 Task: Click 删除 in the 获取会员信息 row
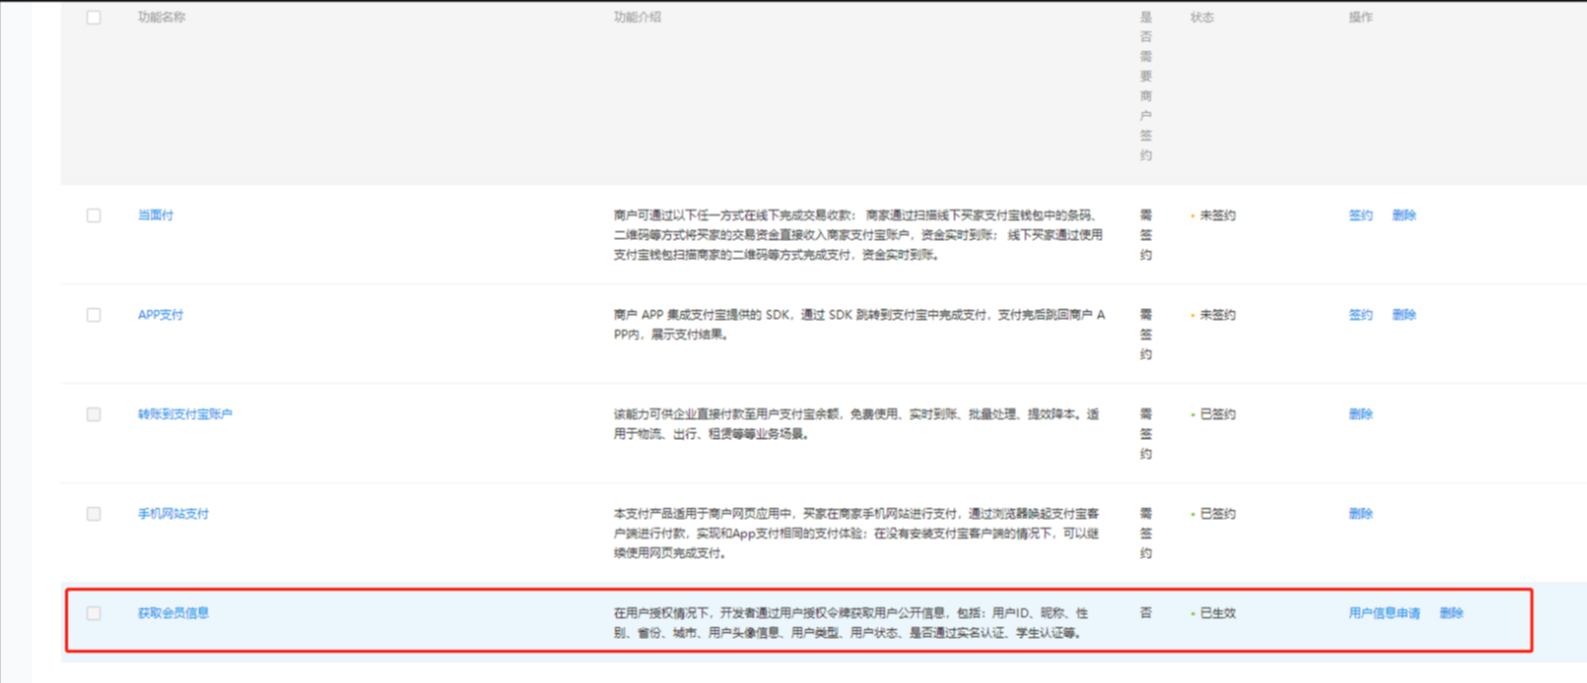[x=1451, y=613]
